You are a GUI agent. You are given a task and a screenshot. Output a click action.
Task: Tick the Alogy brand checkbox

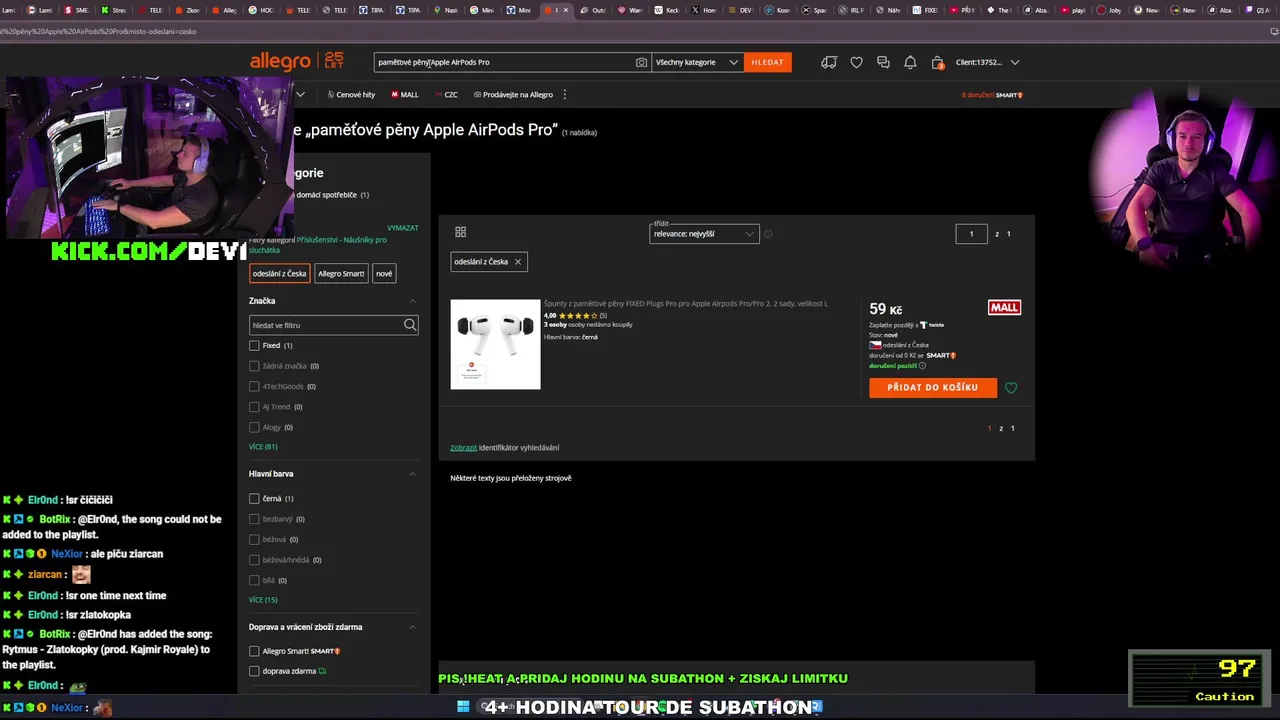point(254,427)
